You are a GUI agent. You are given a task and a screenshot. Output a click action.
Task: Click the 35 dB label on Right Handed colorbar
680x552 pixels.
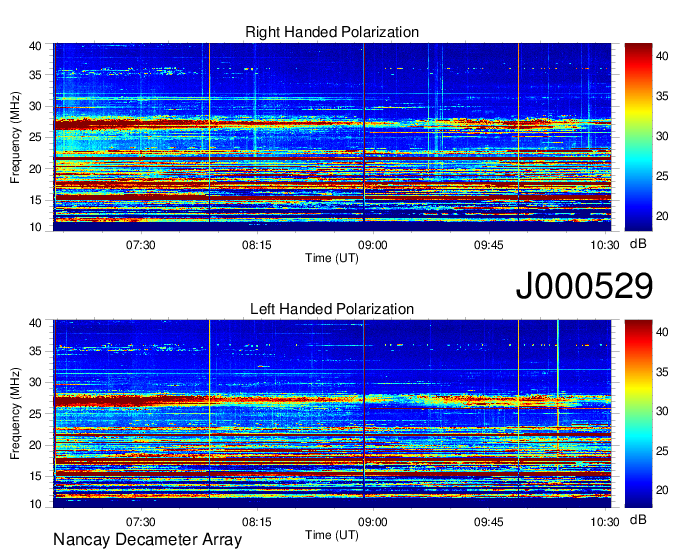662,96
